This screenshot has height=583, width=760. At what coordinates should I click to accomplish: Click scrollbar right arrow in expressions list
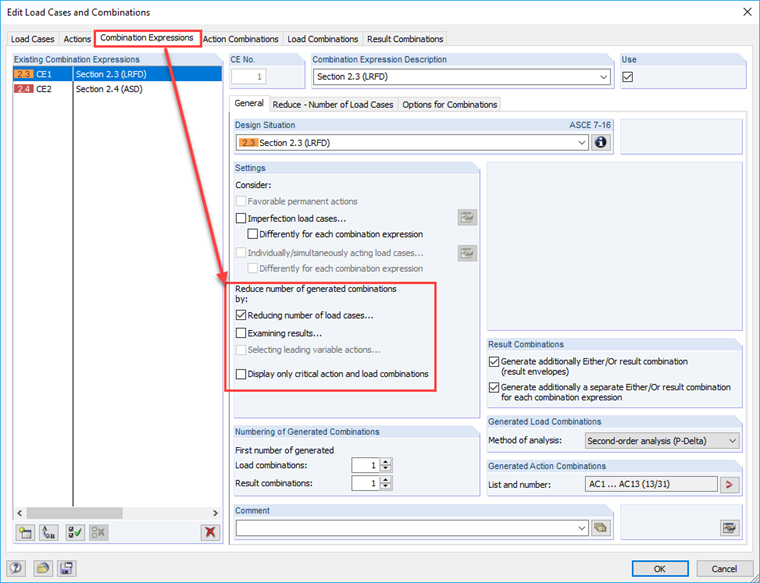[215, 513]
